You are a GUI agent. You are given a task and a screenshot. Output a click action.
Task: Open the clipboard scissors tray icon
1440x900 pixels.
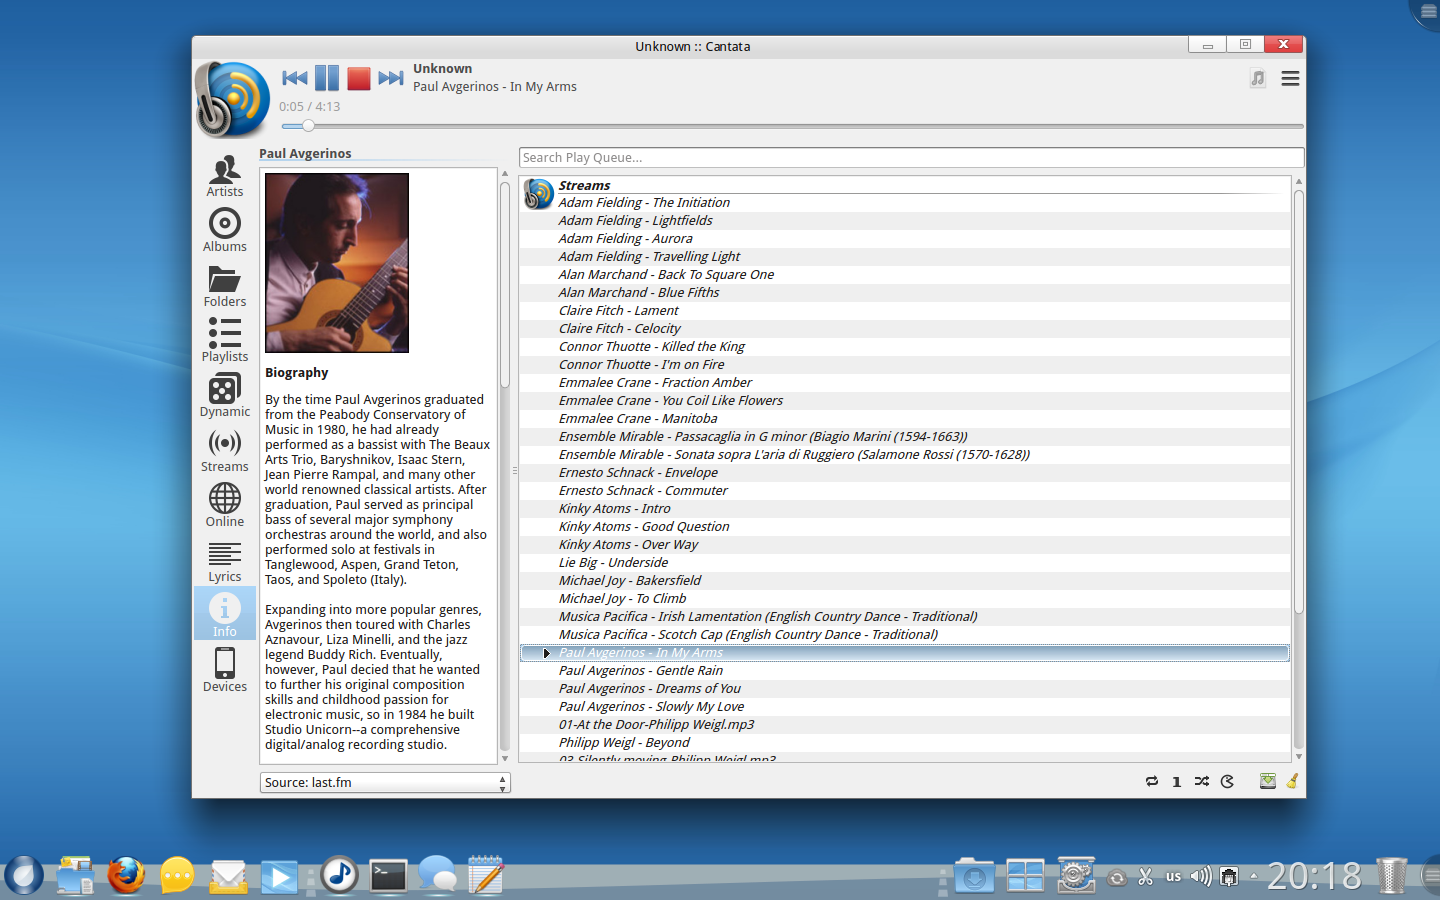1146,876
